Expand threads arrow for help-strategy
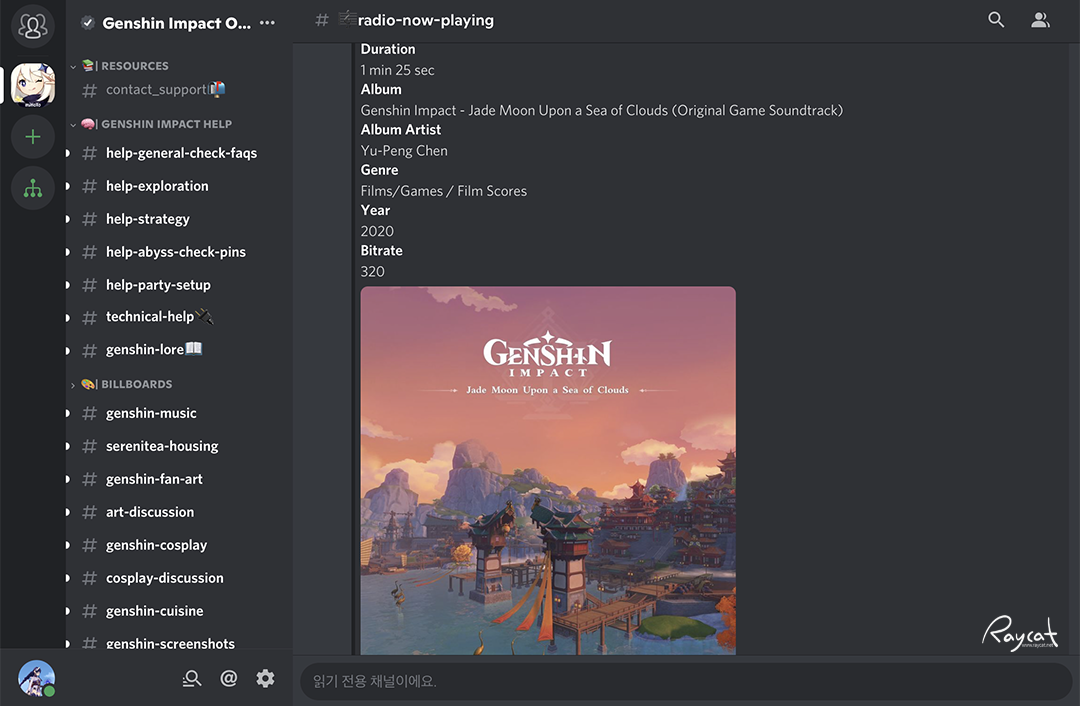Viewport: 1080px width, 706px height. [68, 219]
